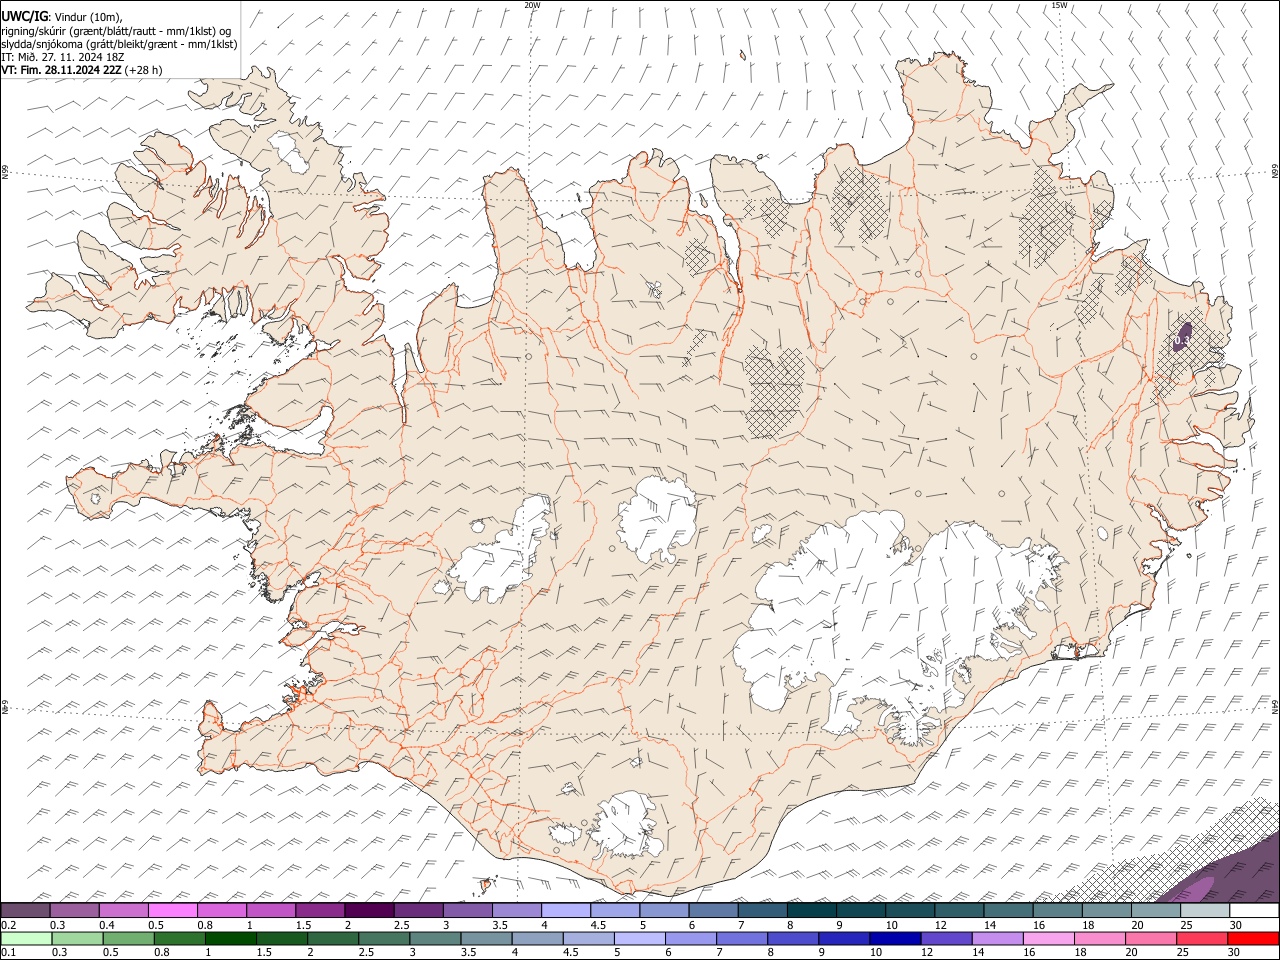Select the 'IT: Mið. 27. 11. 2024 18Z' line
Image resolution: width=1280 pixels, height=960 pixels.
tap(62, 57)
